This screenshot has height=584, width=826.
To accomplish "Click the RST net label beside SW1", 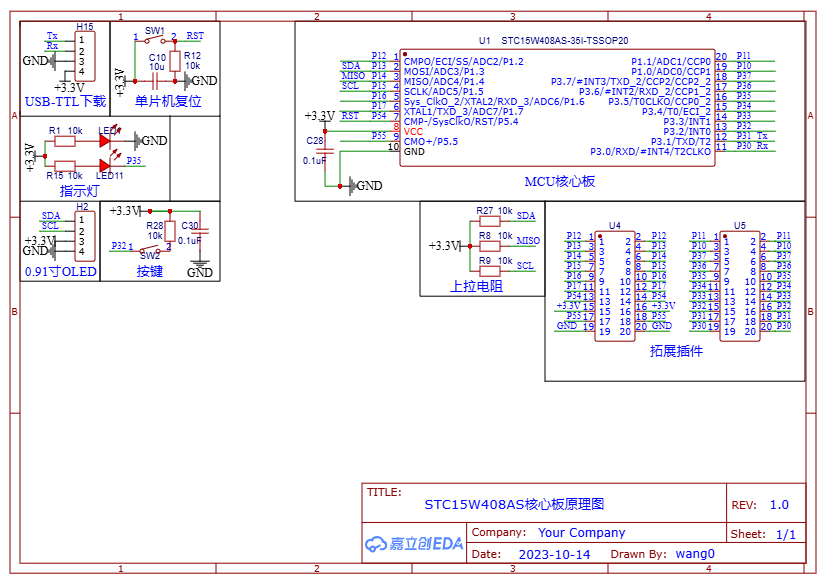I will 195,35.
